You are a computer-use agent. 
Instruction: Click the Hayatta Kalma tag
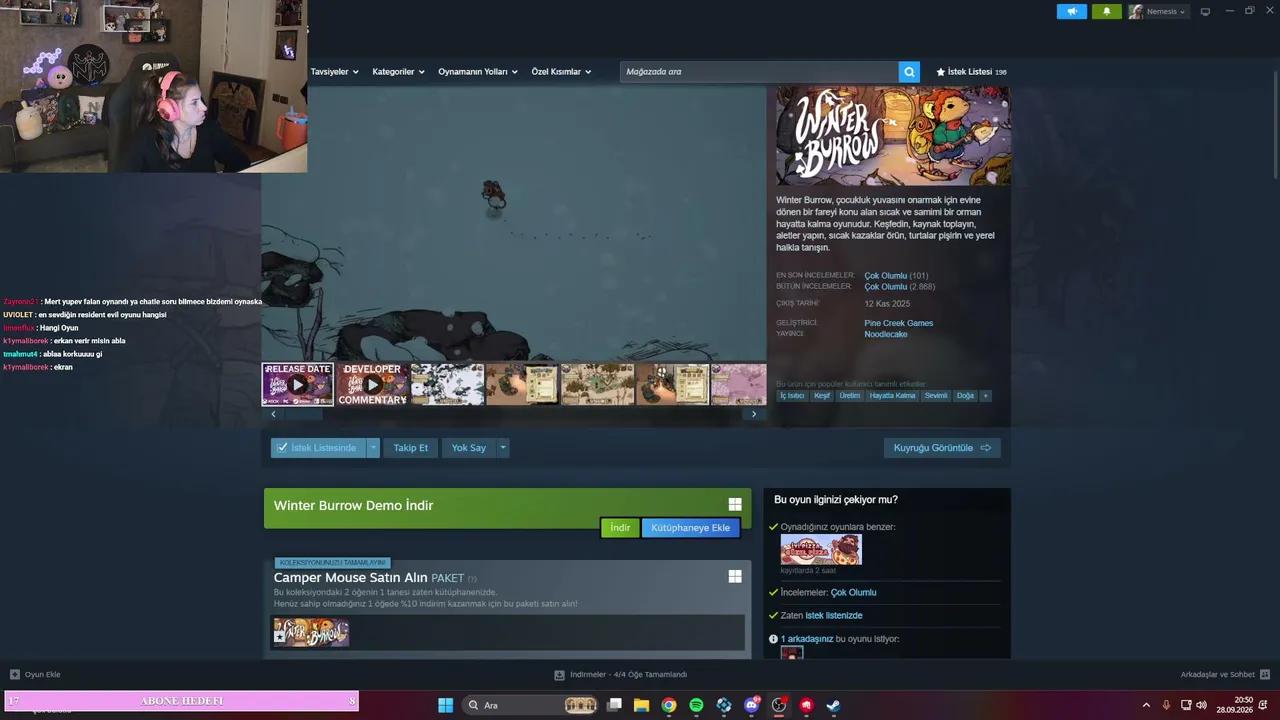point(892,396)
